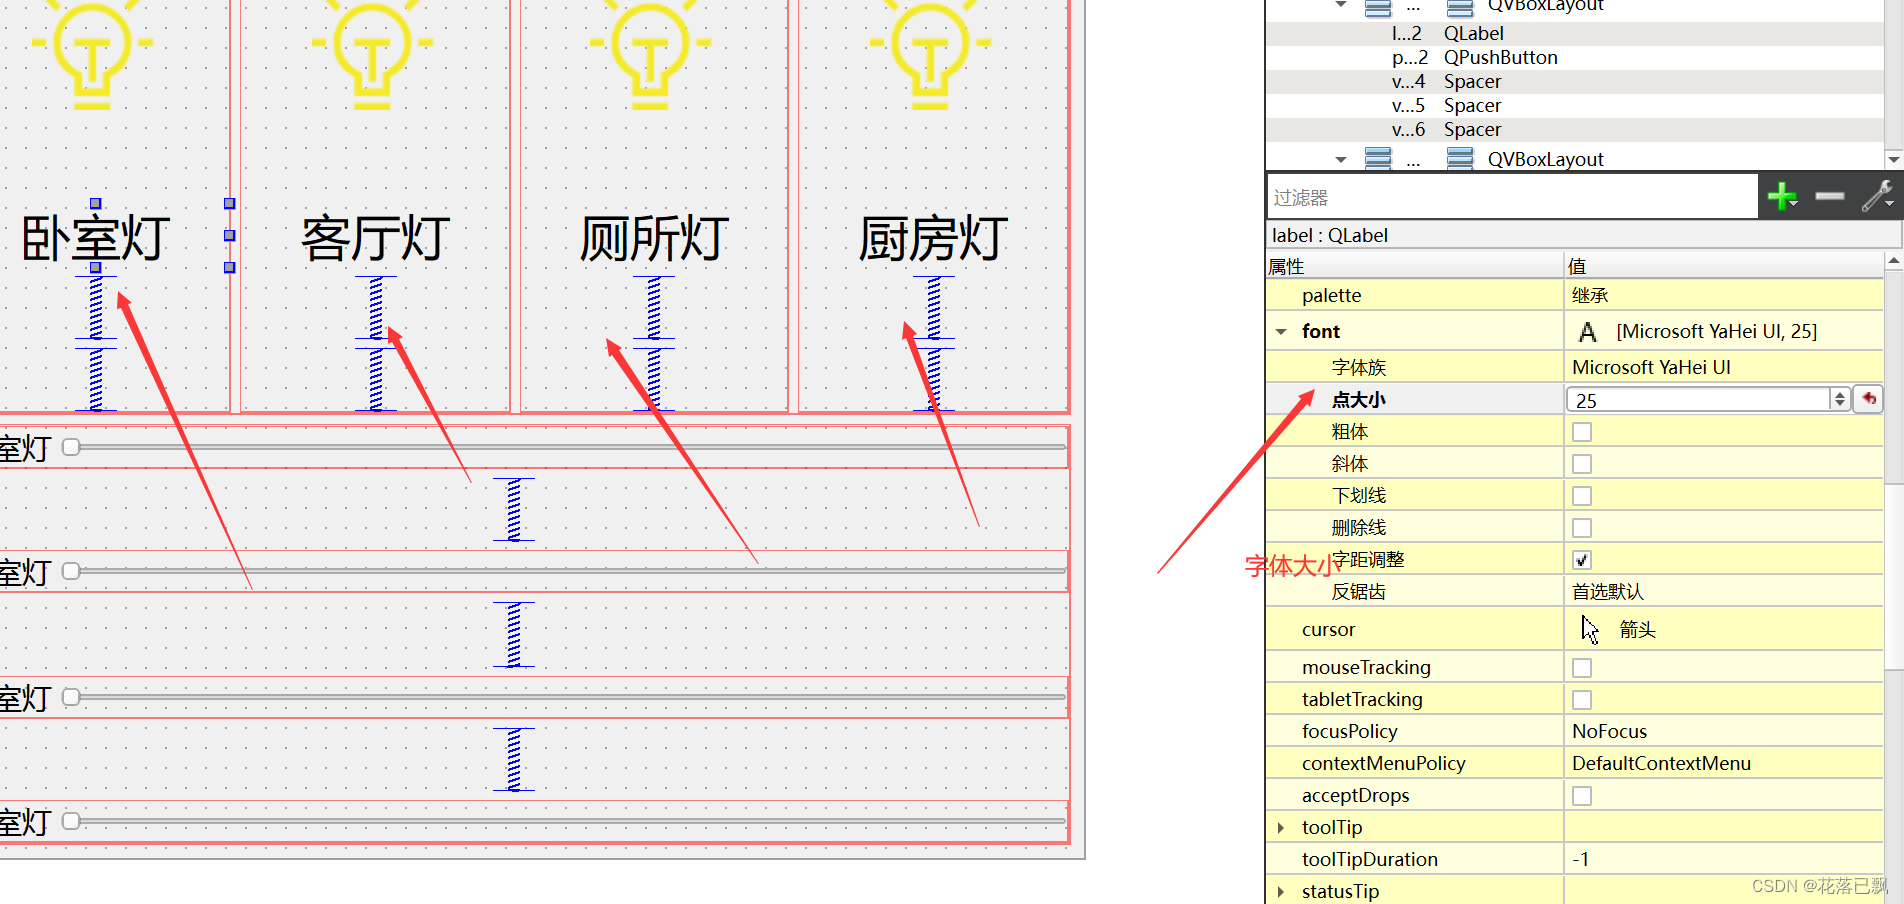The height and width of the screenshot is (904, 1904).
Task: Select the v...5 Spacer tree row
Action: pyautogui.click(x=1574, y=105)
